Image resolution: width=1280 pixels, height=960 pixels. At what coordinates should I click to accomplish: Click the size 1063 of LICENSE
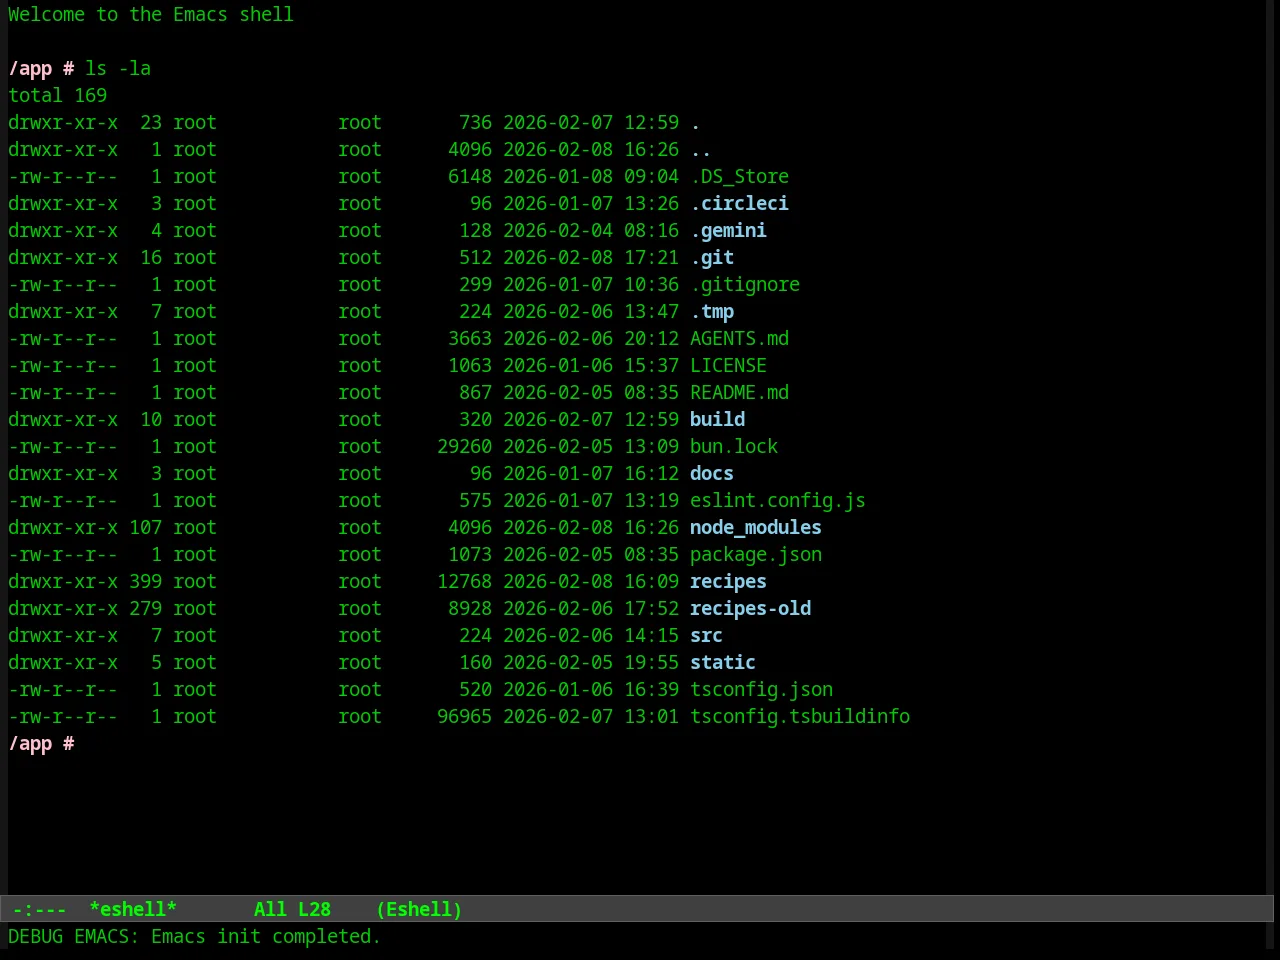click(x=470, y=365)
